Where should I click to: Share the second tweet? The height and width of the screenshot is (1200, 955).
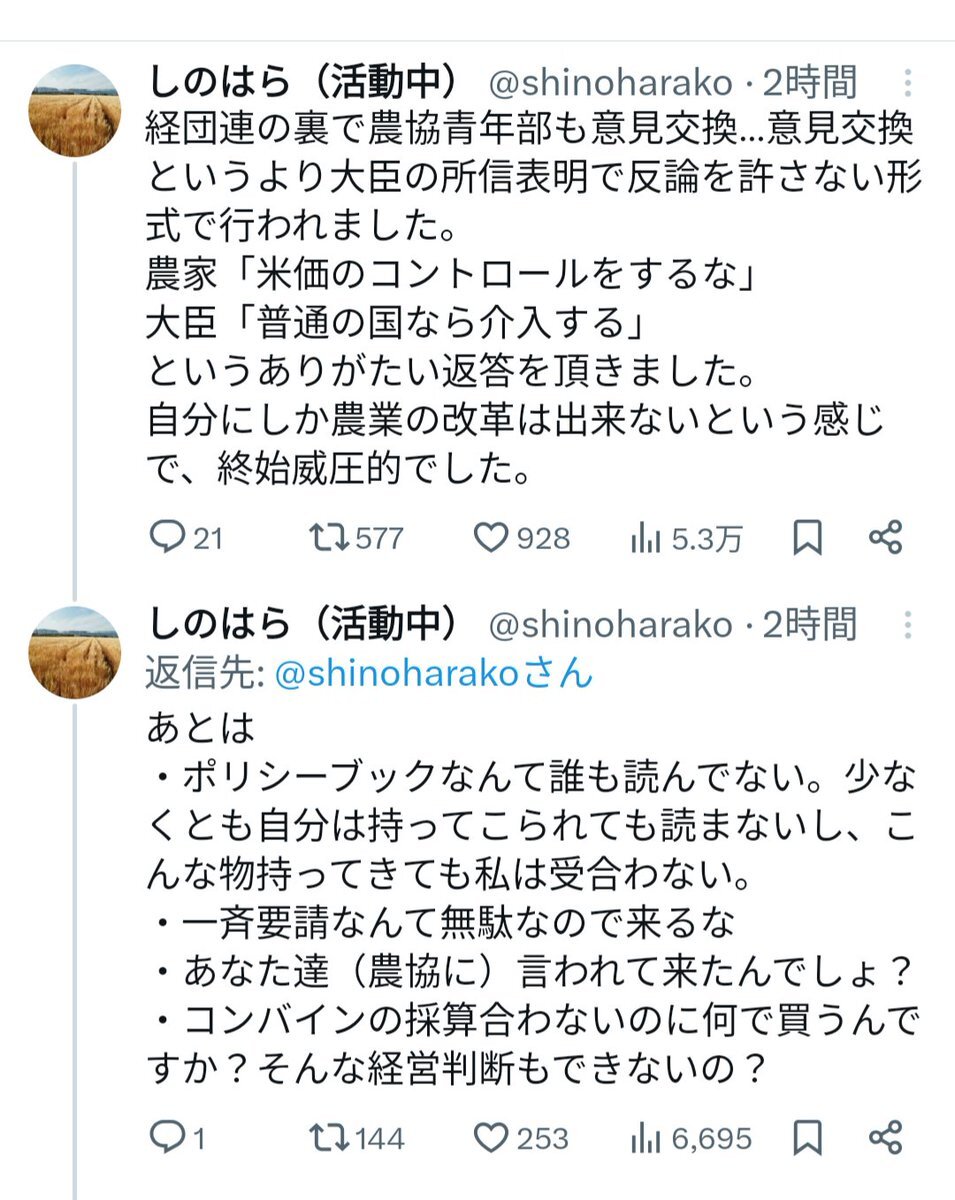[886, 1138]
